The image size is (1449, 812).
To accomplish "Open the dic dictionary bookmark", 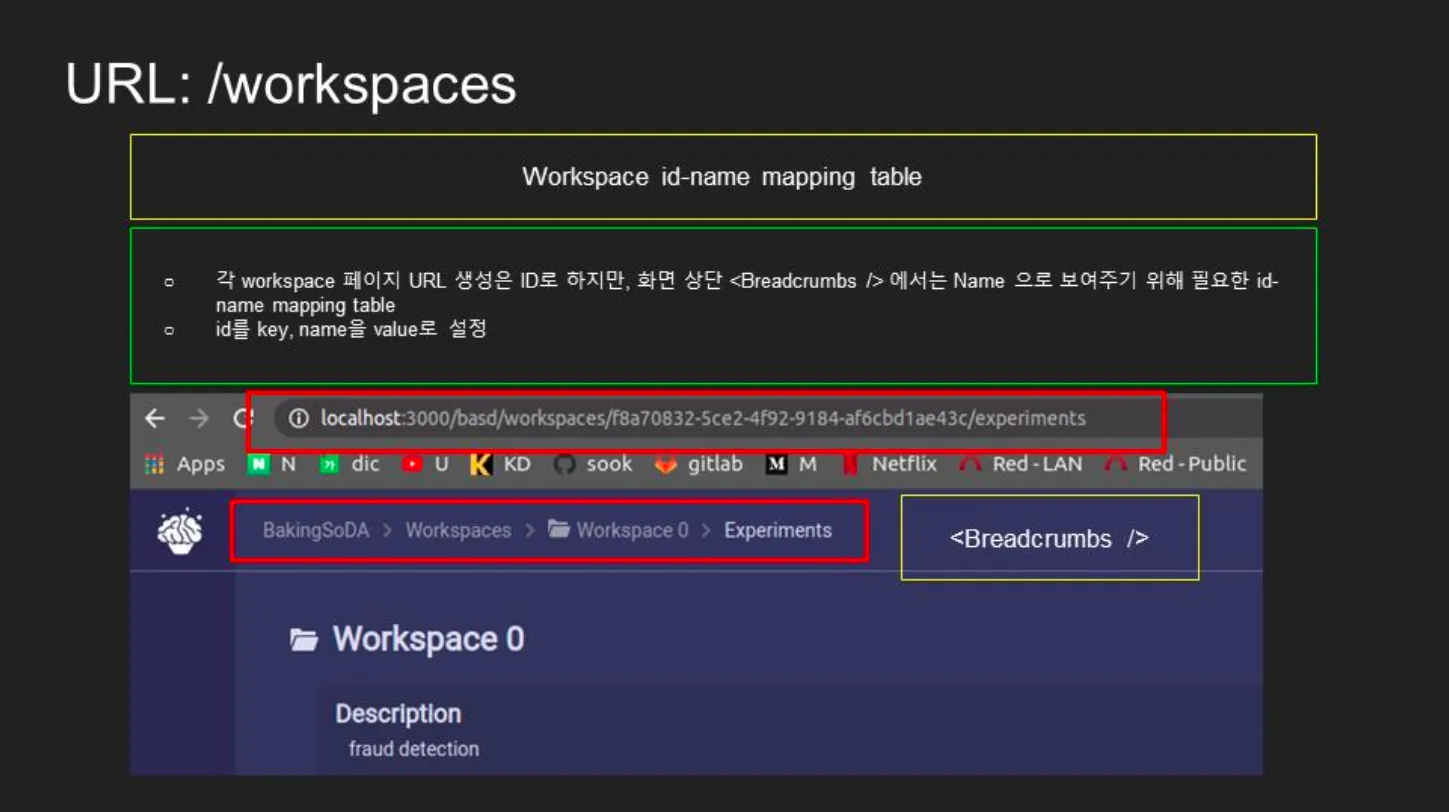I will tap(350, 464).
